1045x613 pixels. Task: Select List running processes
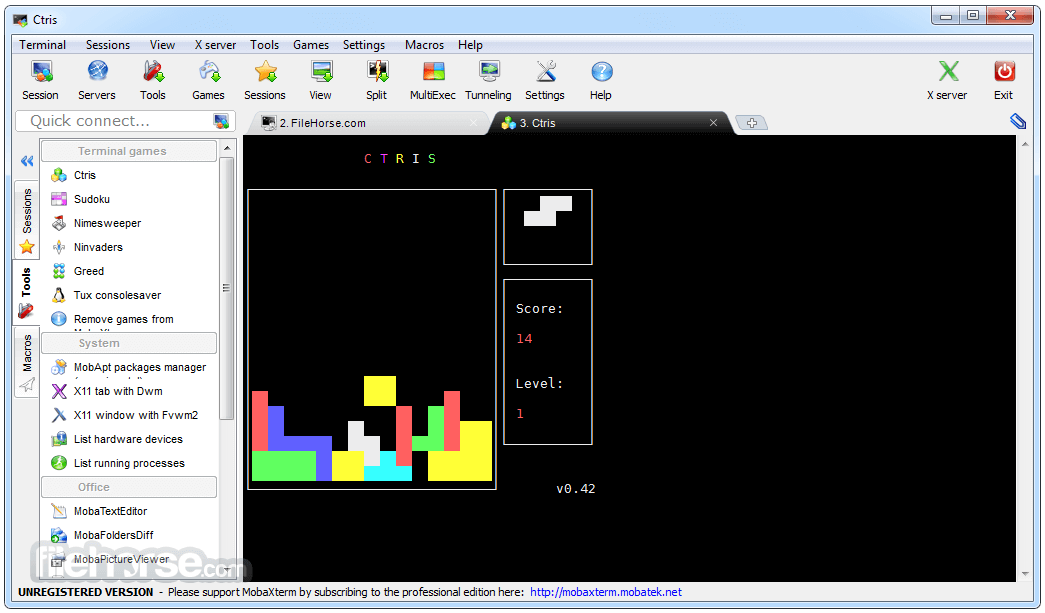[129, 463]
